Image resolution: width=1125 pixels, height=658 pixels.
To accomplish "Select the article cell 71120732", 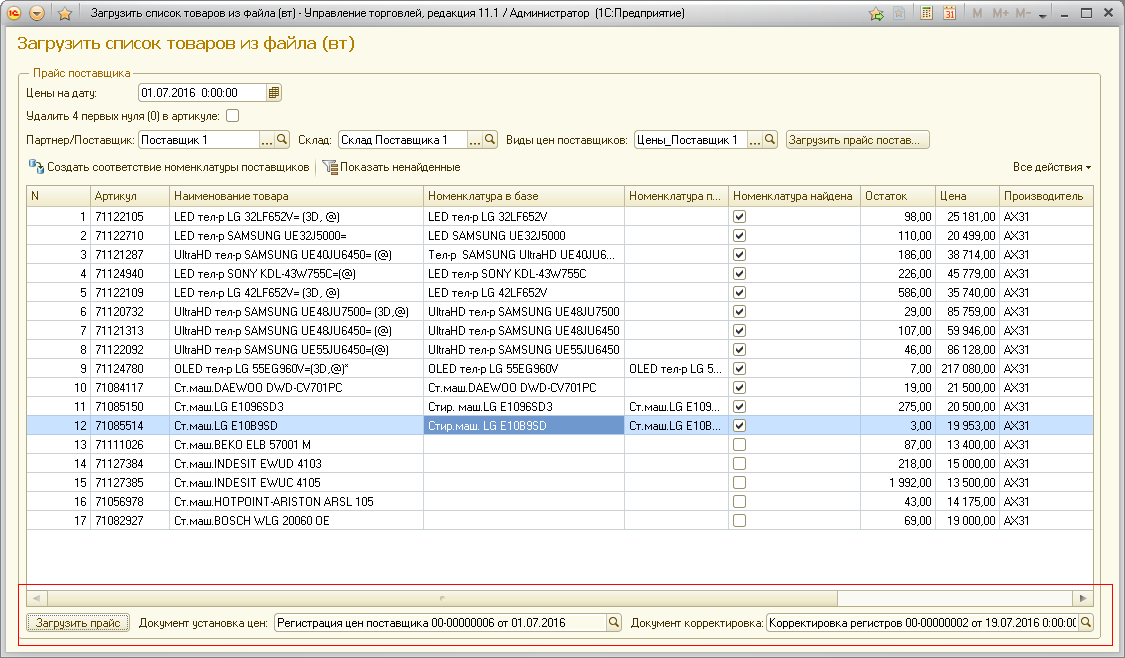I will [130, 311].
